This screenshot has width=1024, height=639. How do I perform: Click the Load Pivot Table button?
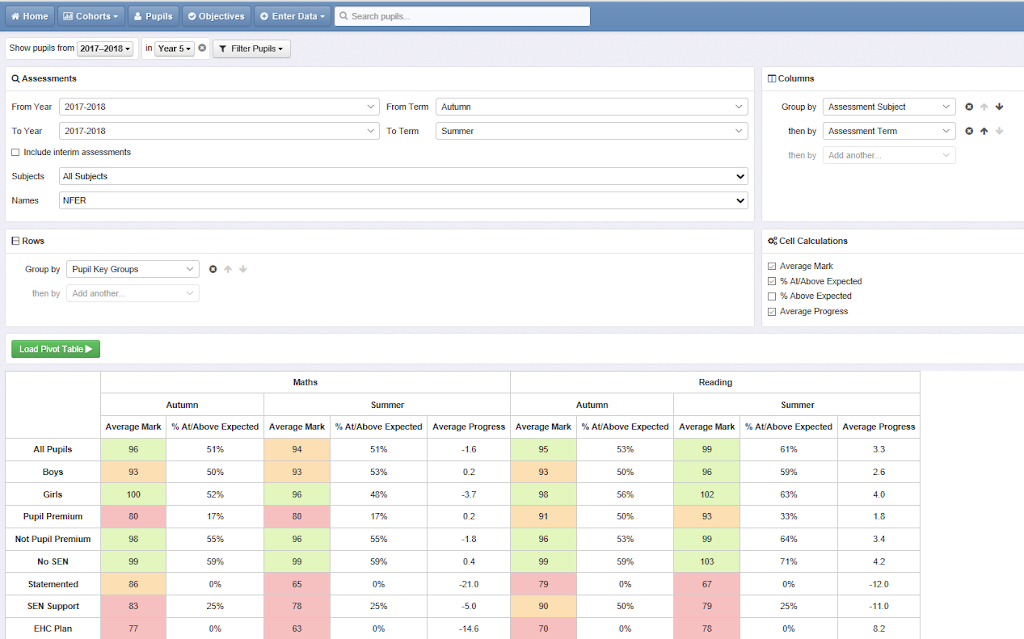pyautogui.click(x=56, y=349)
